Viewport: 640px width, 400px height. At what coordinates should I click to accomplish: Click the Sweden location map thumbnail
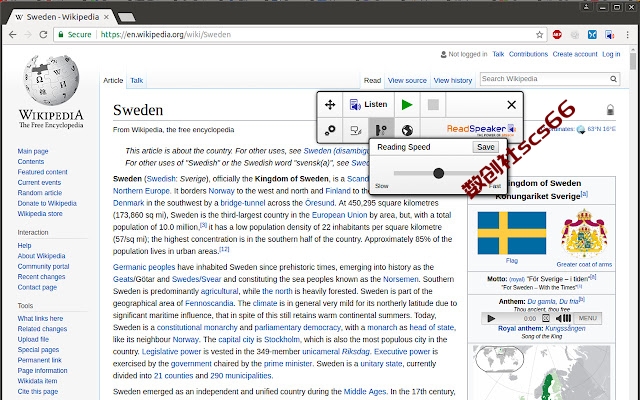542,373
